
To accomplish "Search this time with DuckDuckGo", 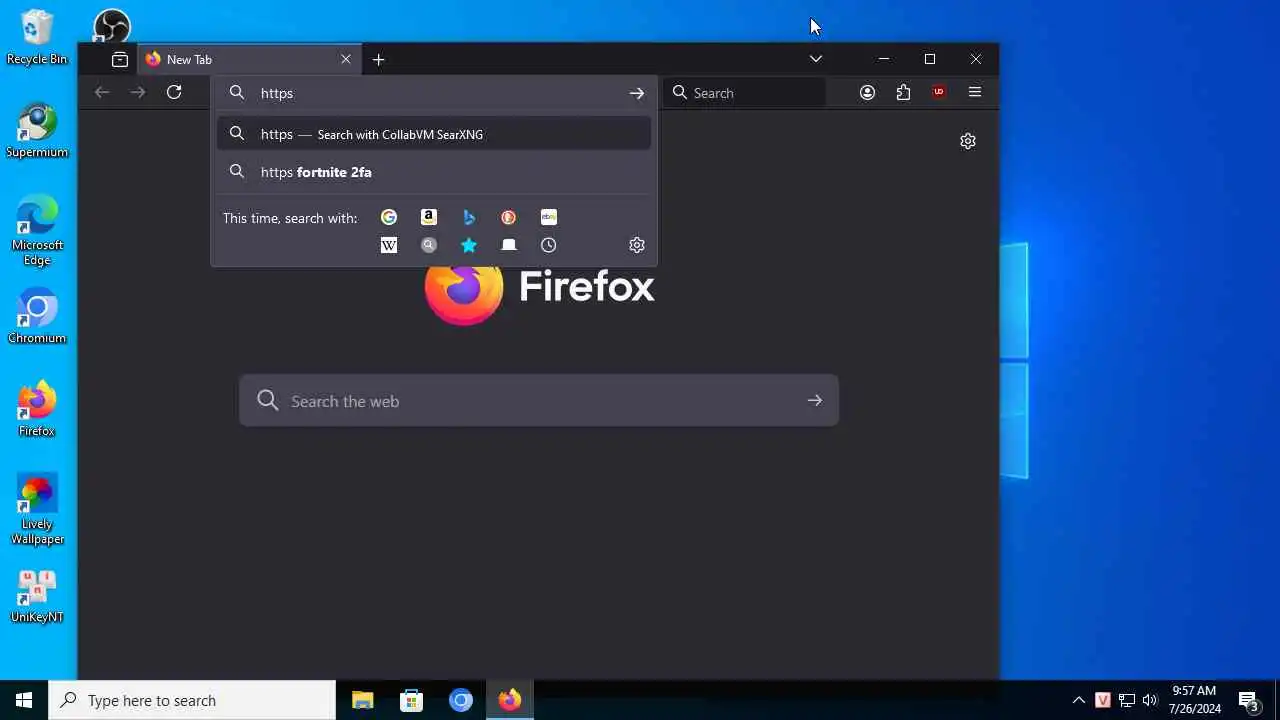I will pyautogui.click(x=509, y=217).
